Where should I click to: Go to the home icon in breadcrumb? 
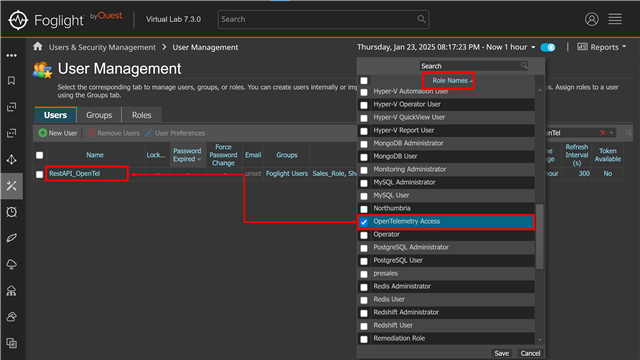click(x=38, y=47)
